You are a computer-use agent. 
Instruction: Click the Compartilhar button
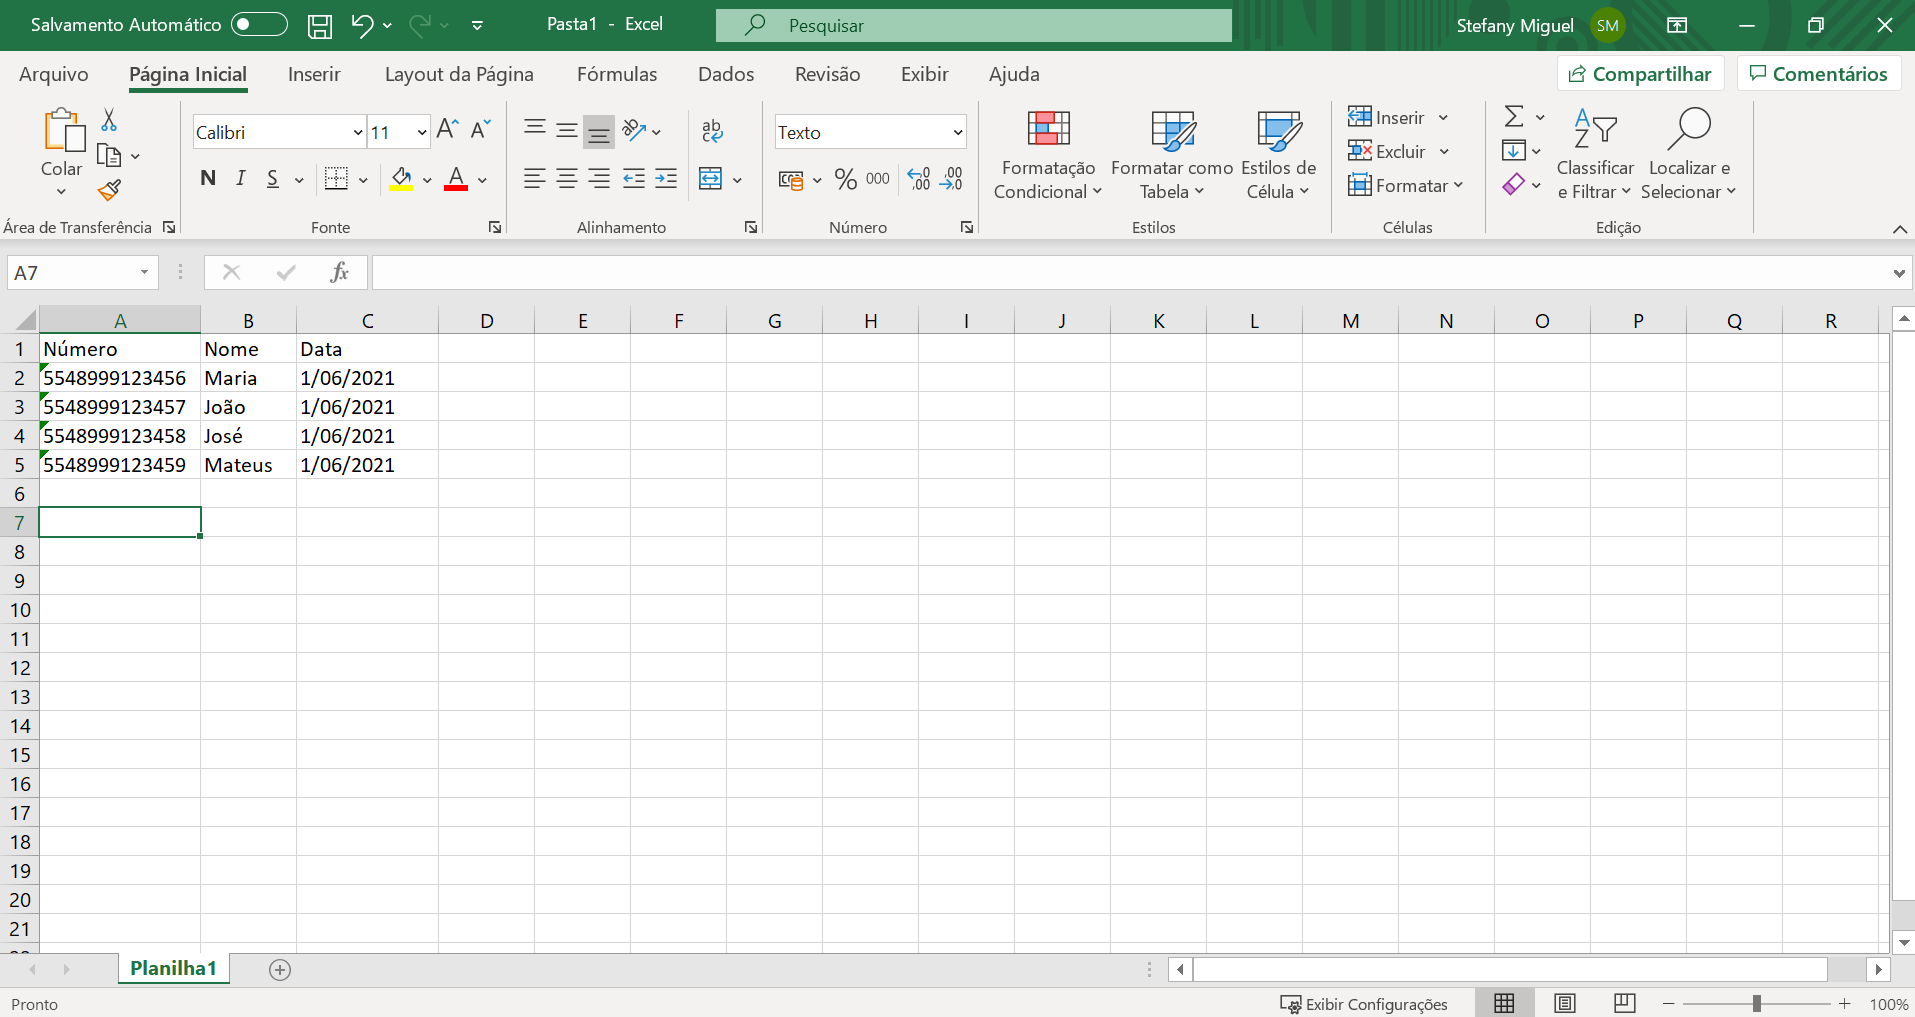pyautogui.click(x=1640, y=74)
